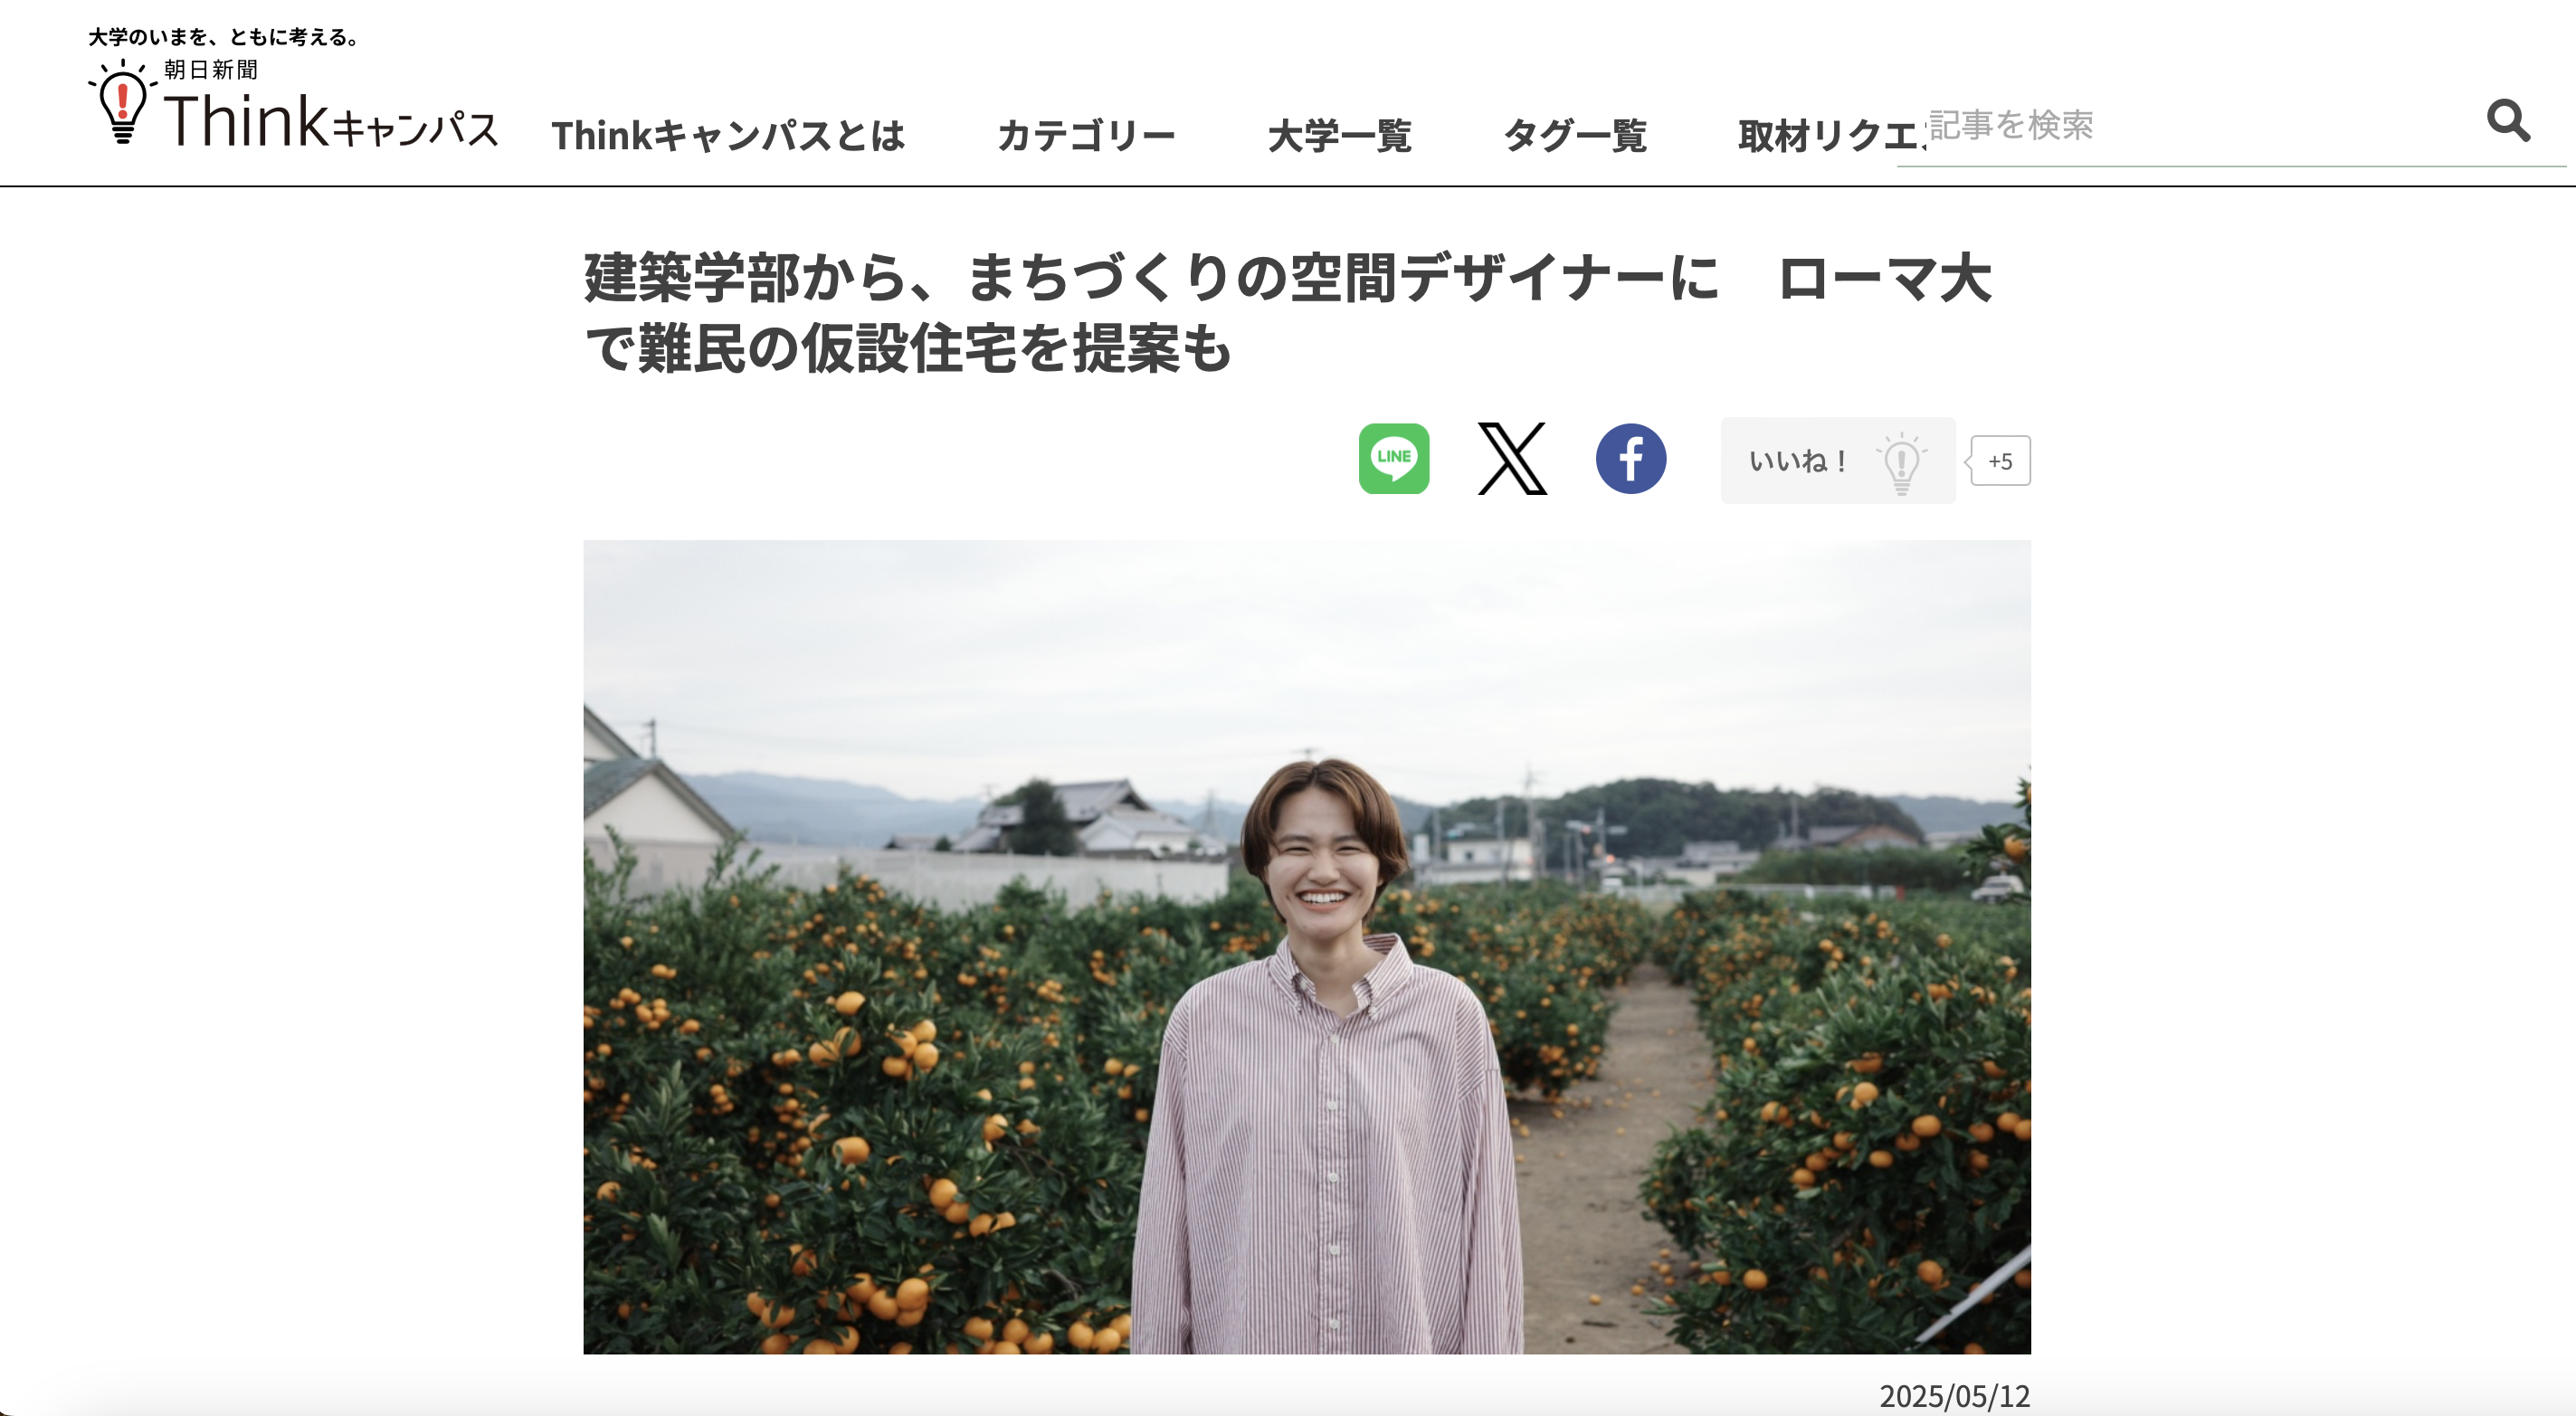Image resolution: width=2576 pixels, height=1416 pixels.
Task: Share the article via LINE icon
Action: [x=1394, y=459]
